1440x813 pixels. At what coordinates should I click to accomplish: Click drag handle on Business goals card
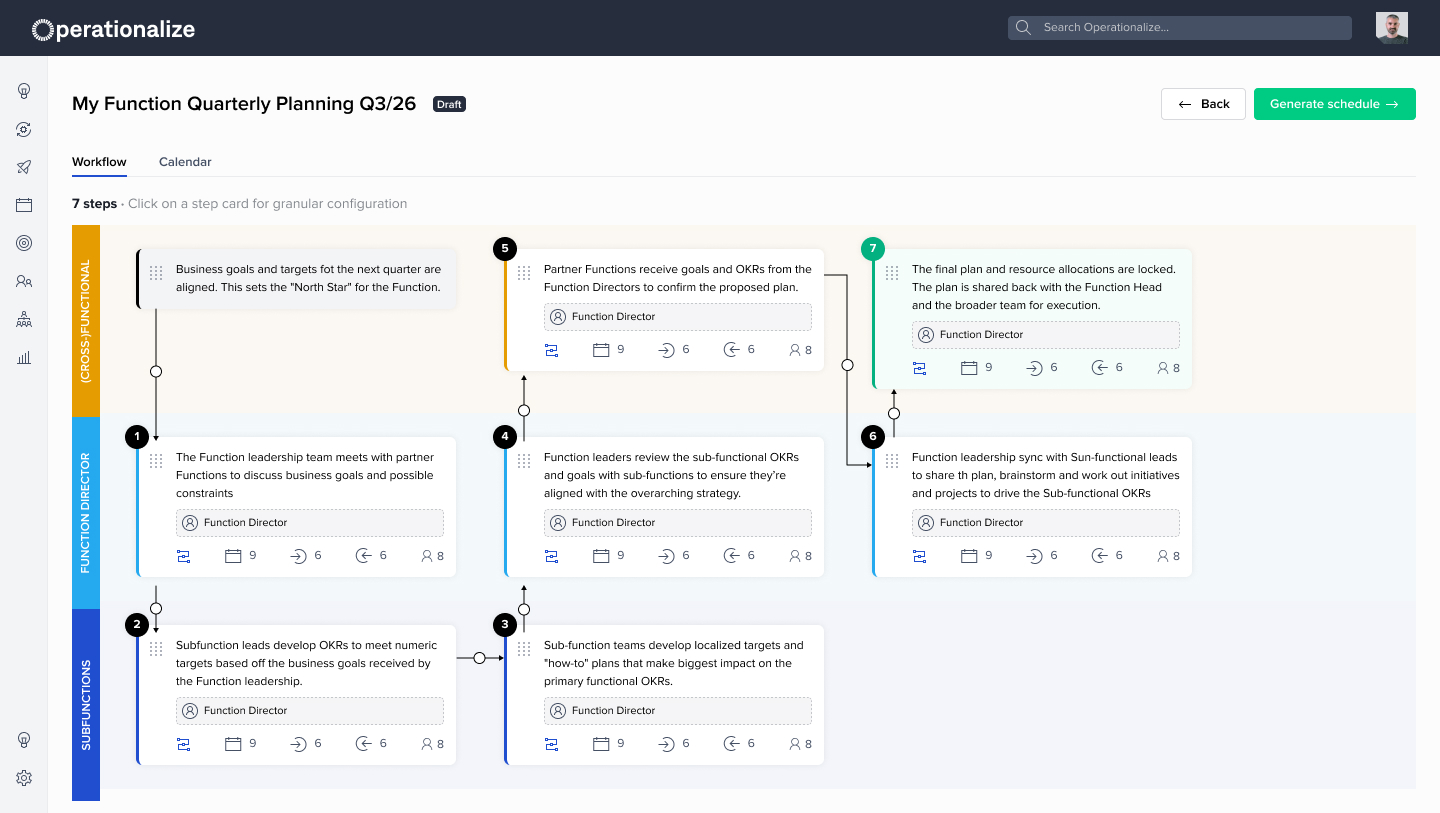coord(156,273)
